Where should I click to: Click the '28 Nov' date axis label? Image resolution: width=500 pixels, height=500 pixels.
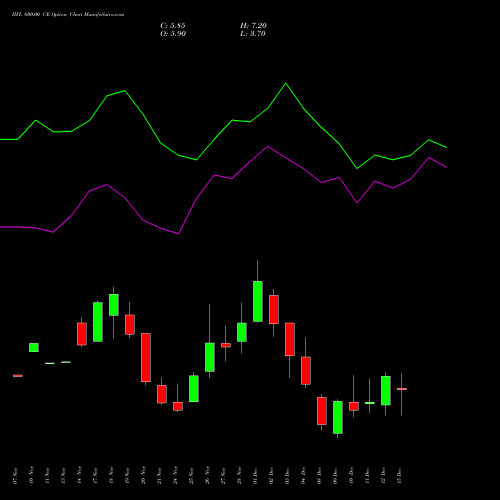(x=239, y=476)
